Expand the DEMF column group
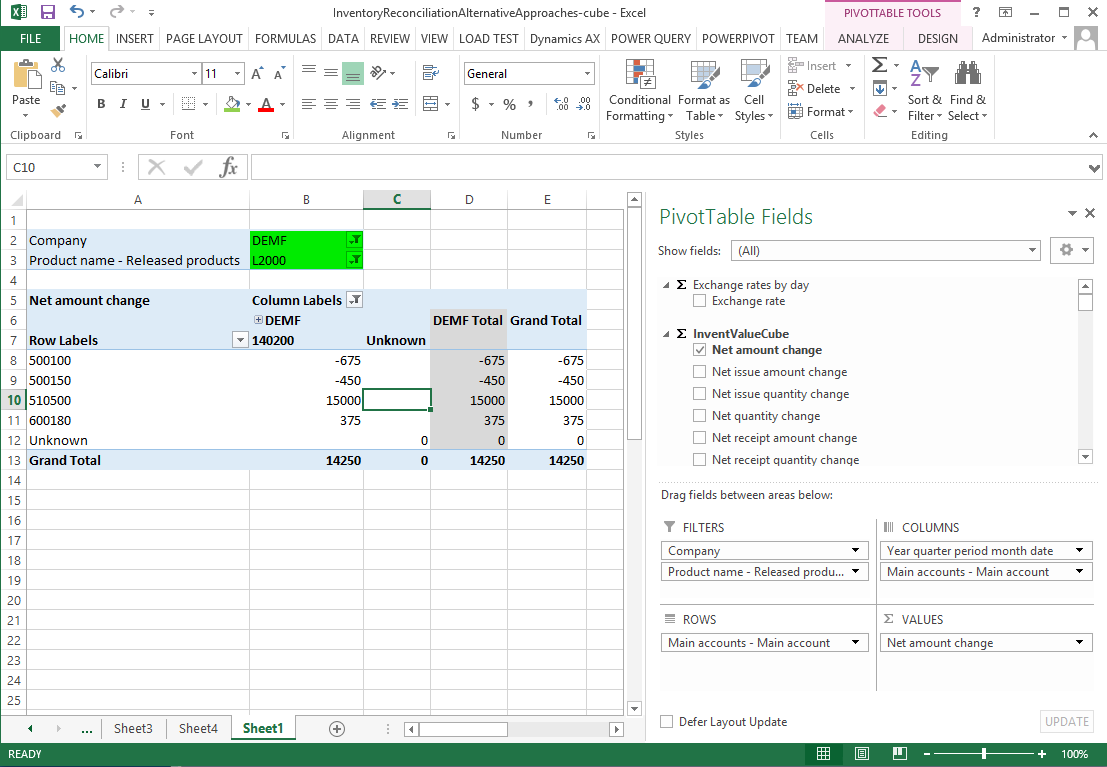Screen dimensions: 1107x767 258,320
